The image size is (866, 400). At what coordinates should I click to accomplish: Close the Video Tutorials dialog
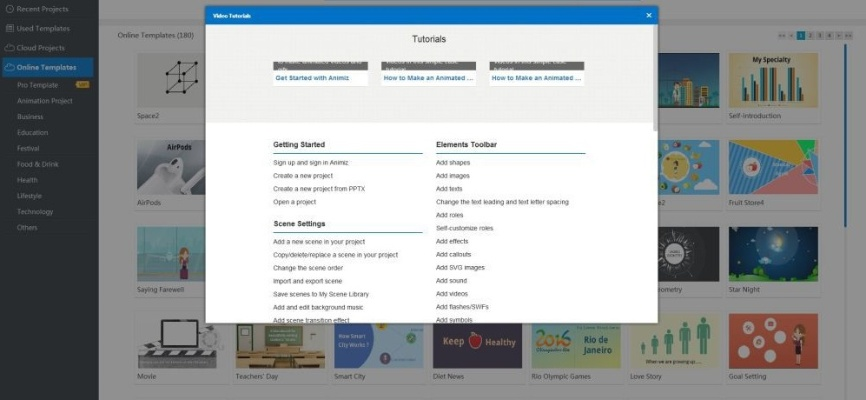[x=649, y=15]
